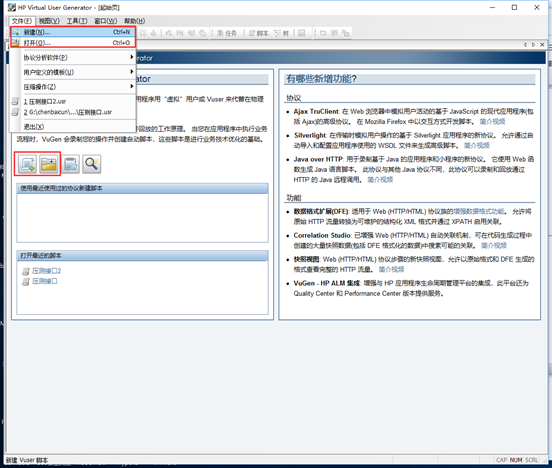Click the toolbar icon right of 树

click(x=302, y=33)
